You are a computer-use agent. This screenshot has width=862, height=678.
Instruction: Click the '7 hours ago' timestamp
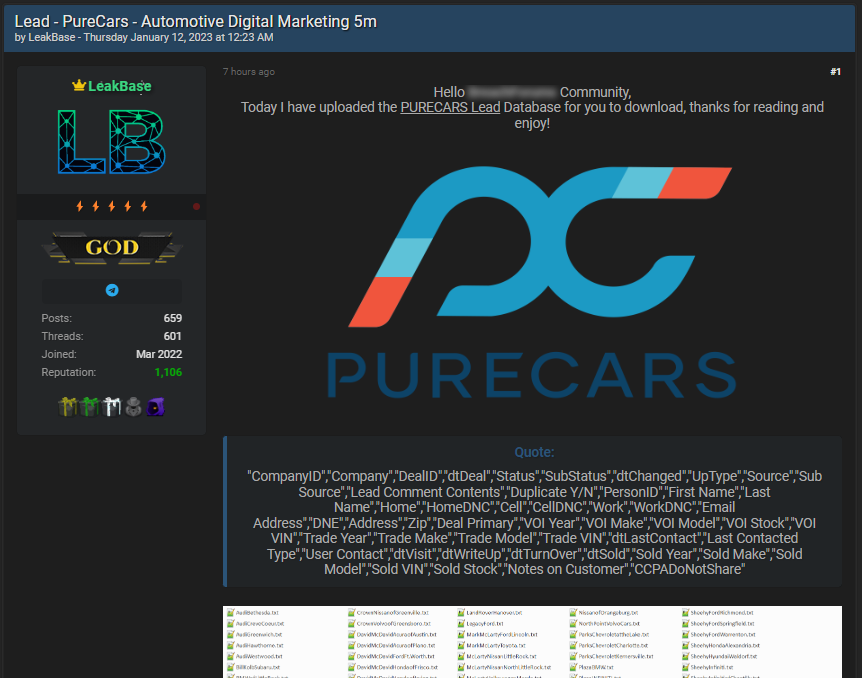click(248, 71)
